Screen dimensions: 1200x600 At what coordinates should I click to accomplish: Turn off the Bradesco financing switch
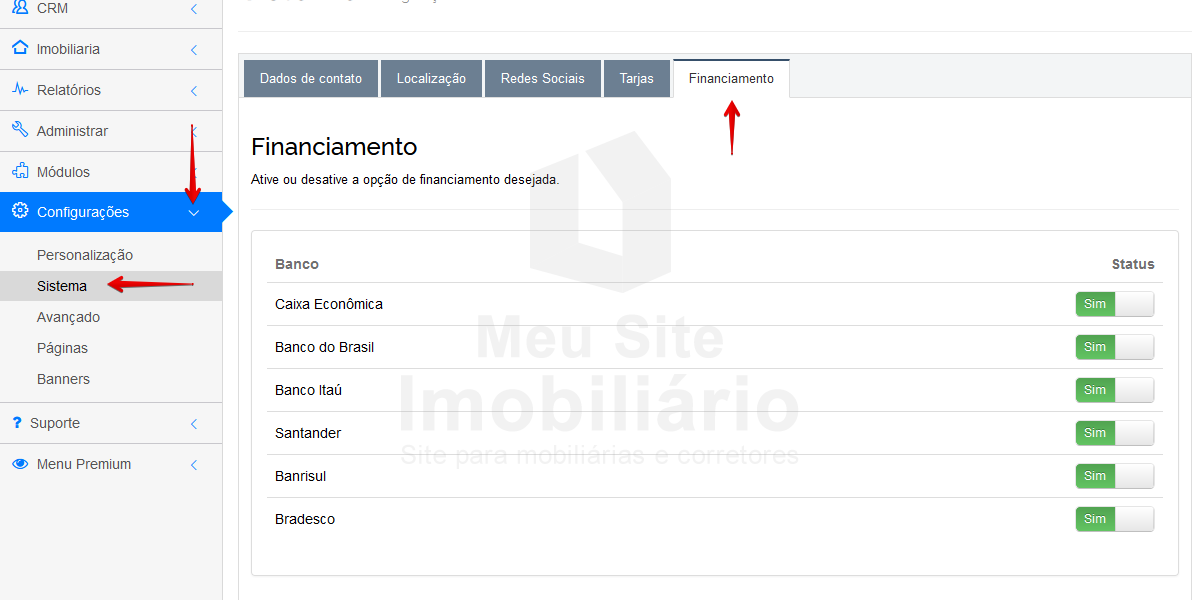point(1114,519)
